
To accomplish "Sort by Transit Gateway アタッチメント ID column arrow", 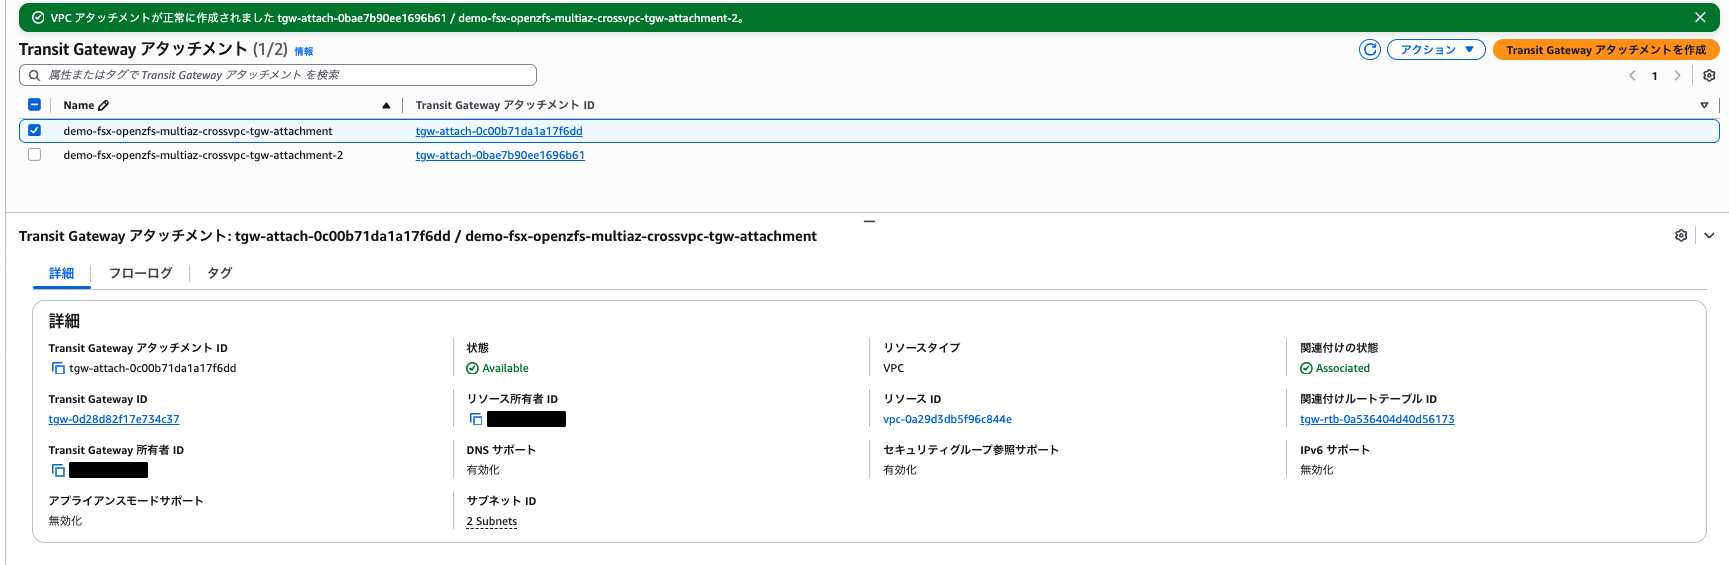I will 1704,105.
